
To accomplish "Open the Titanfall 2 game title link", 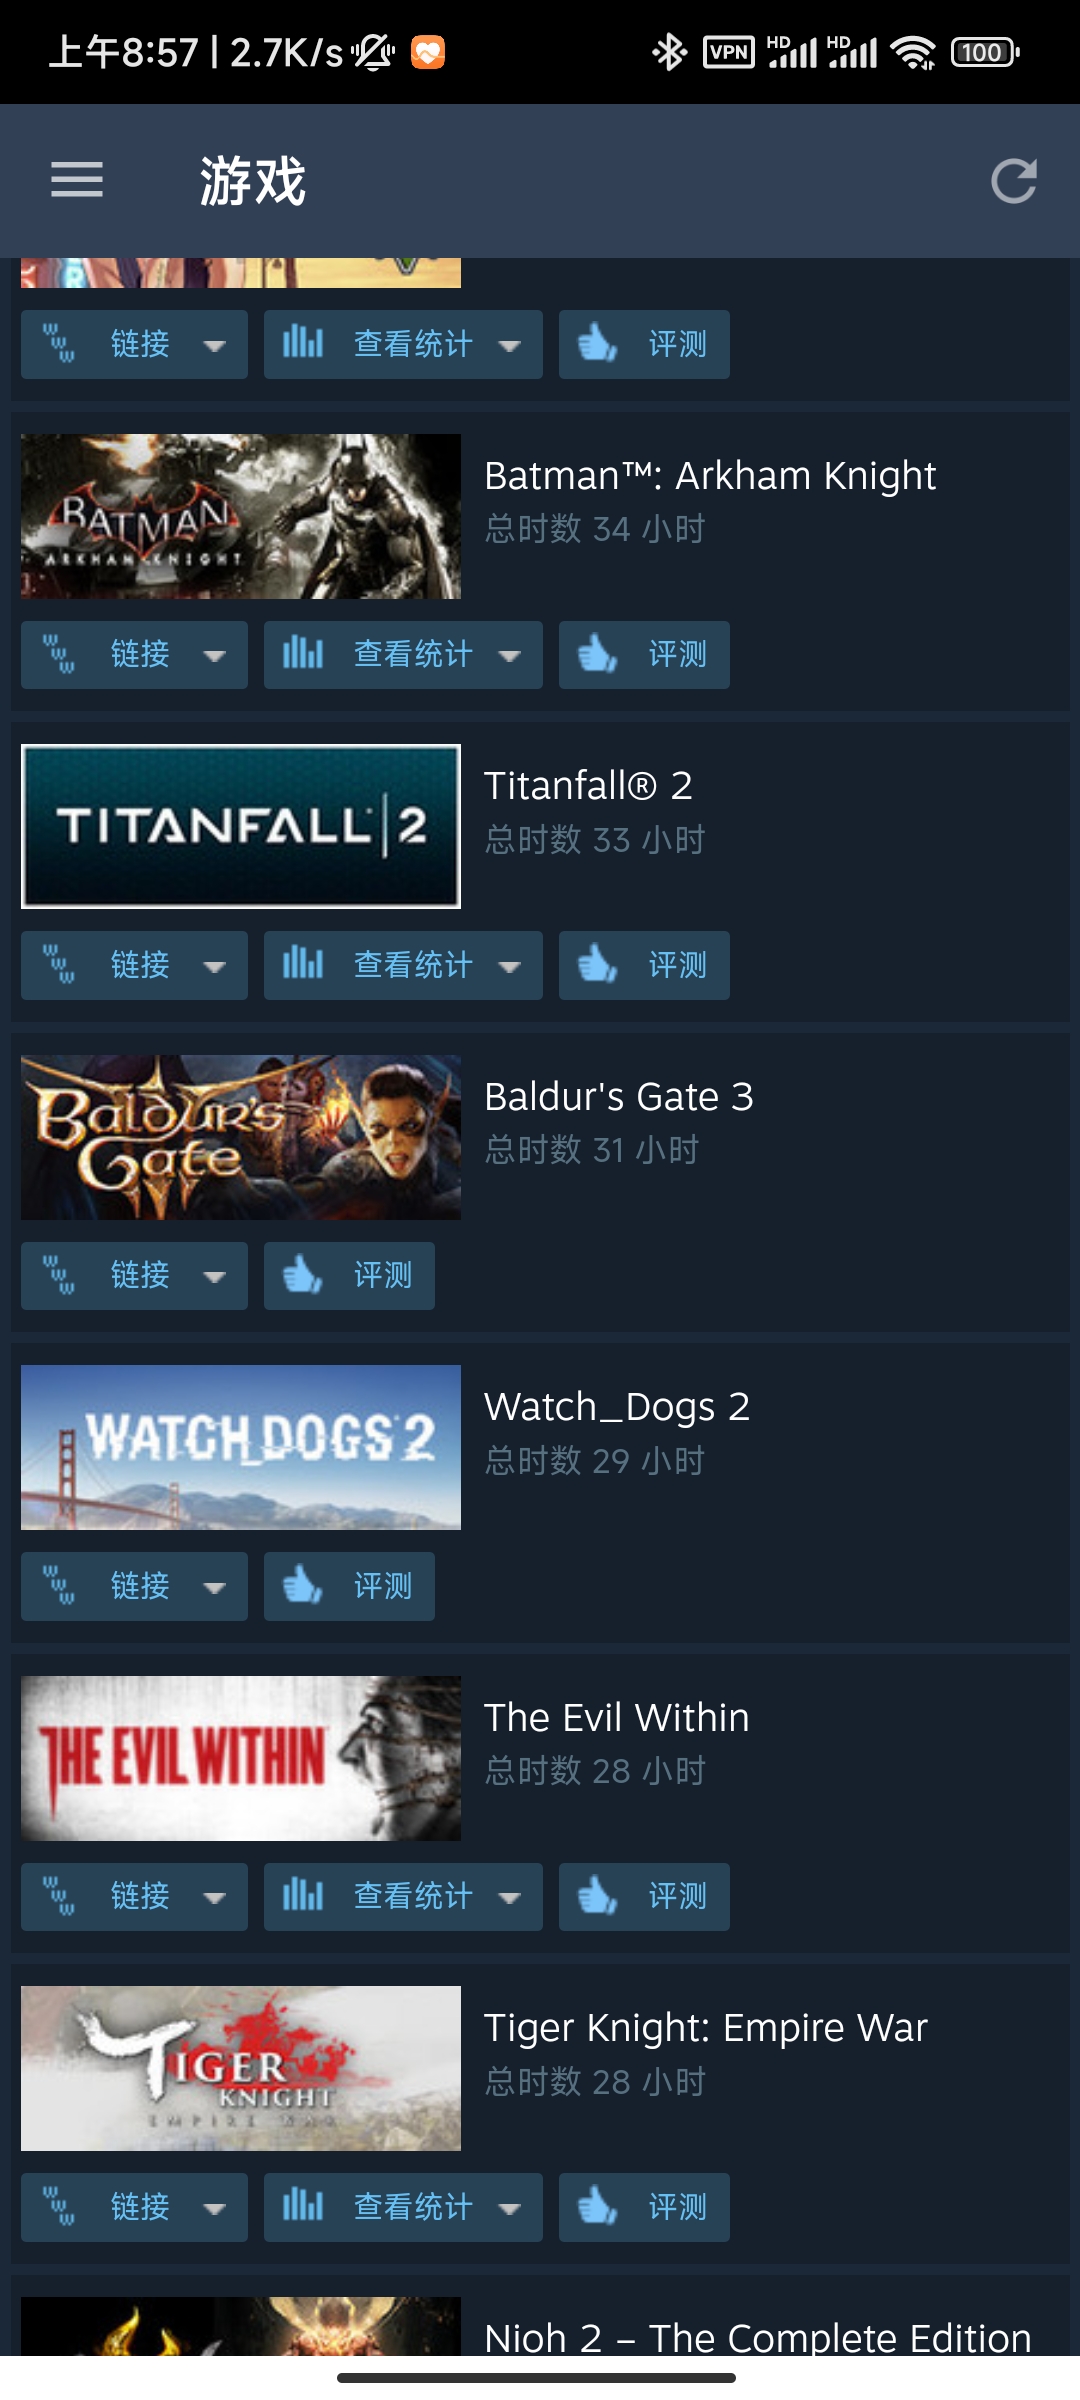I will point(588,786).
